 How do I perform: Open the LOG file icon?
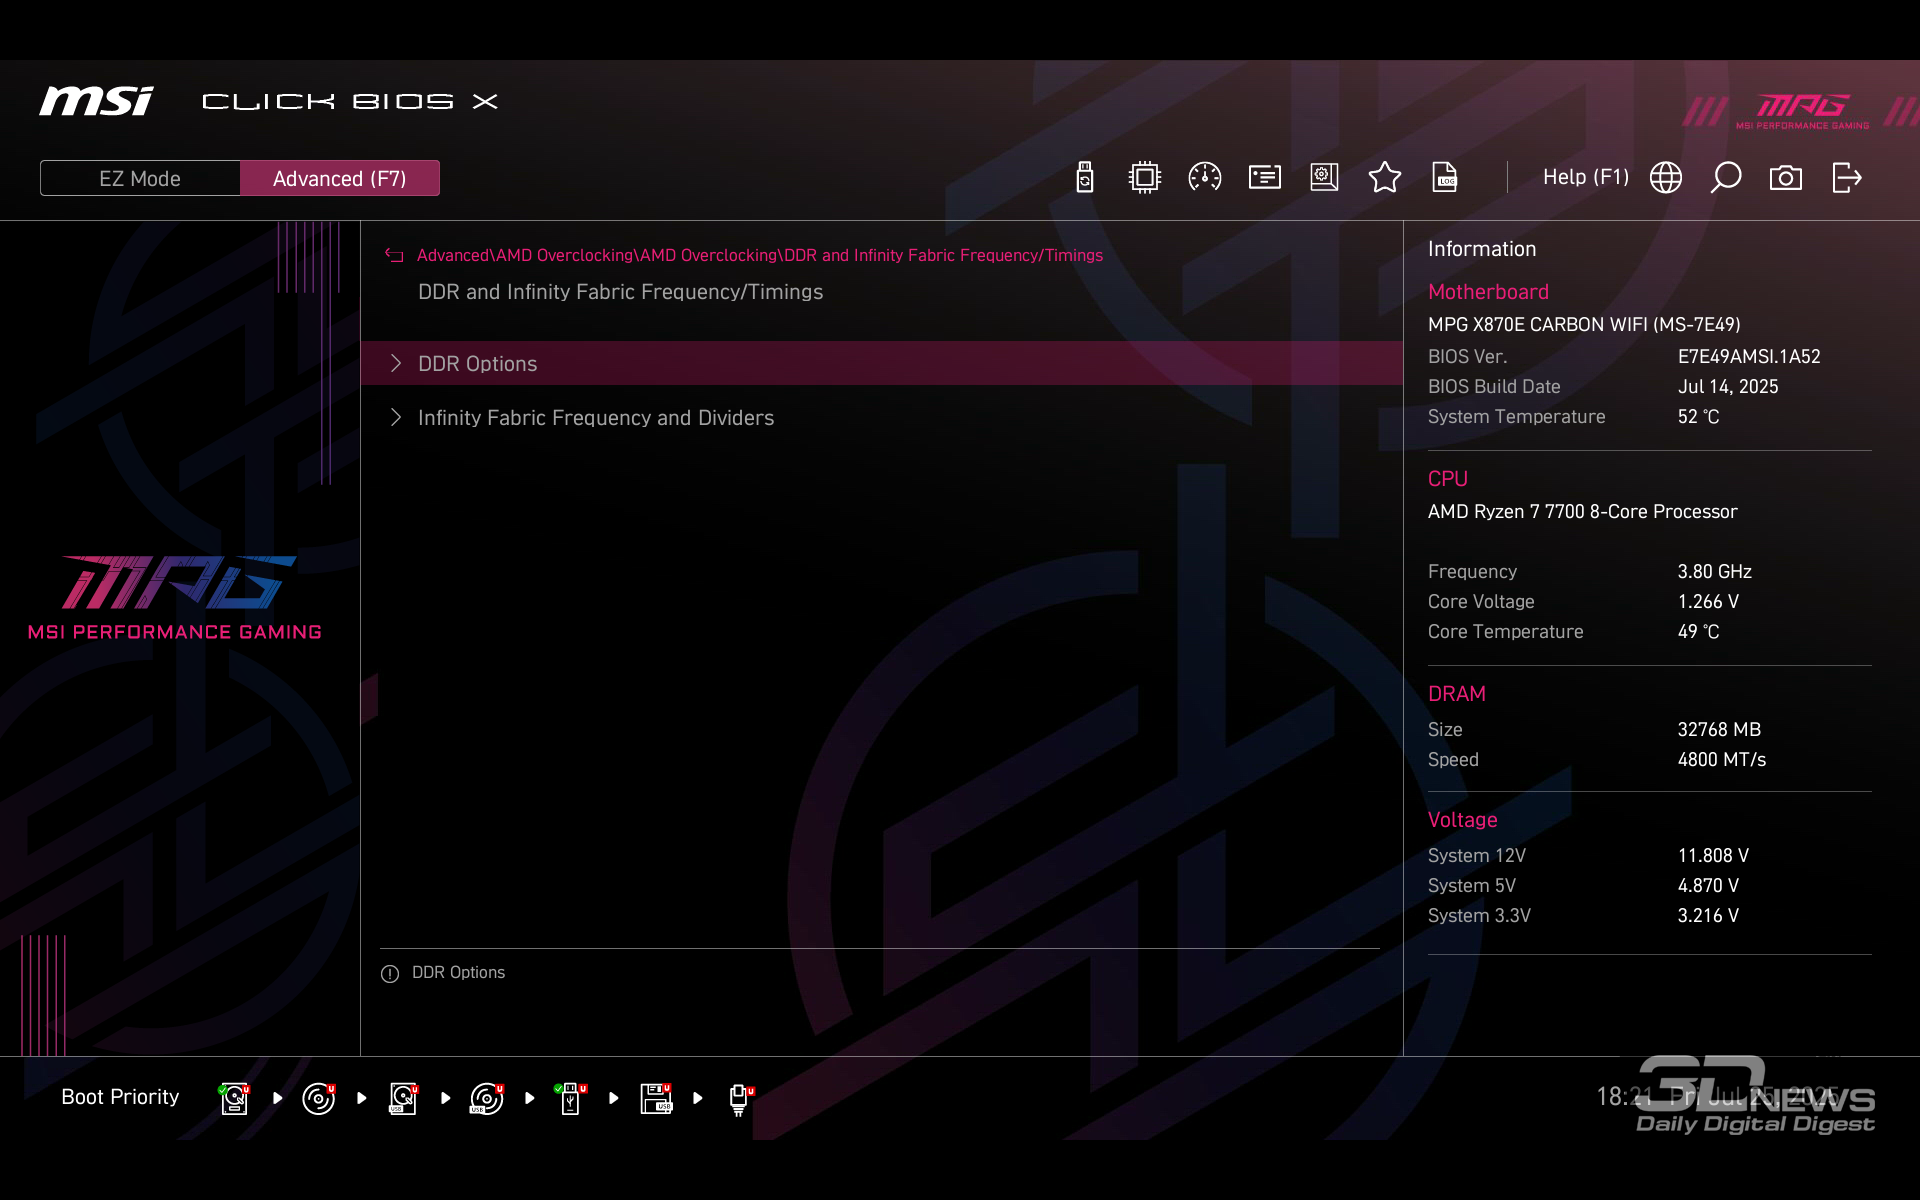click(x=1445, y=178)
